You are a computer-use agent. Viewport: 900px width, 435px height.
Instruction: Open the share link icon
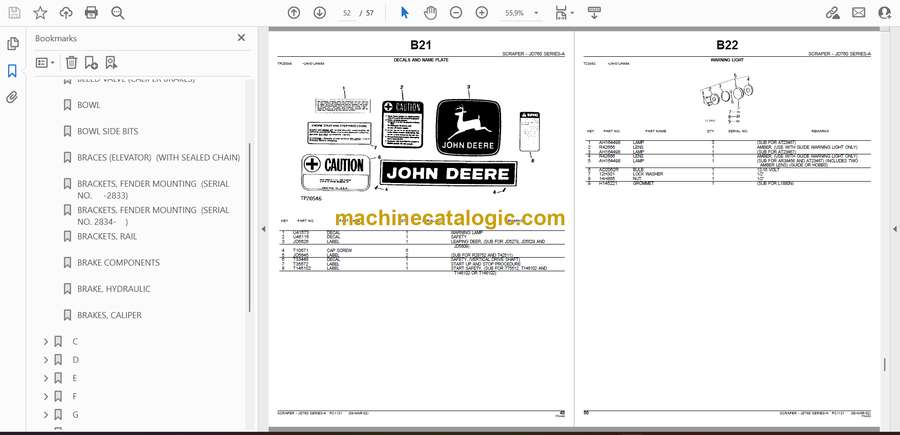point(833,13)
